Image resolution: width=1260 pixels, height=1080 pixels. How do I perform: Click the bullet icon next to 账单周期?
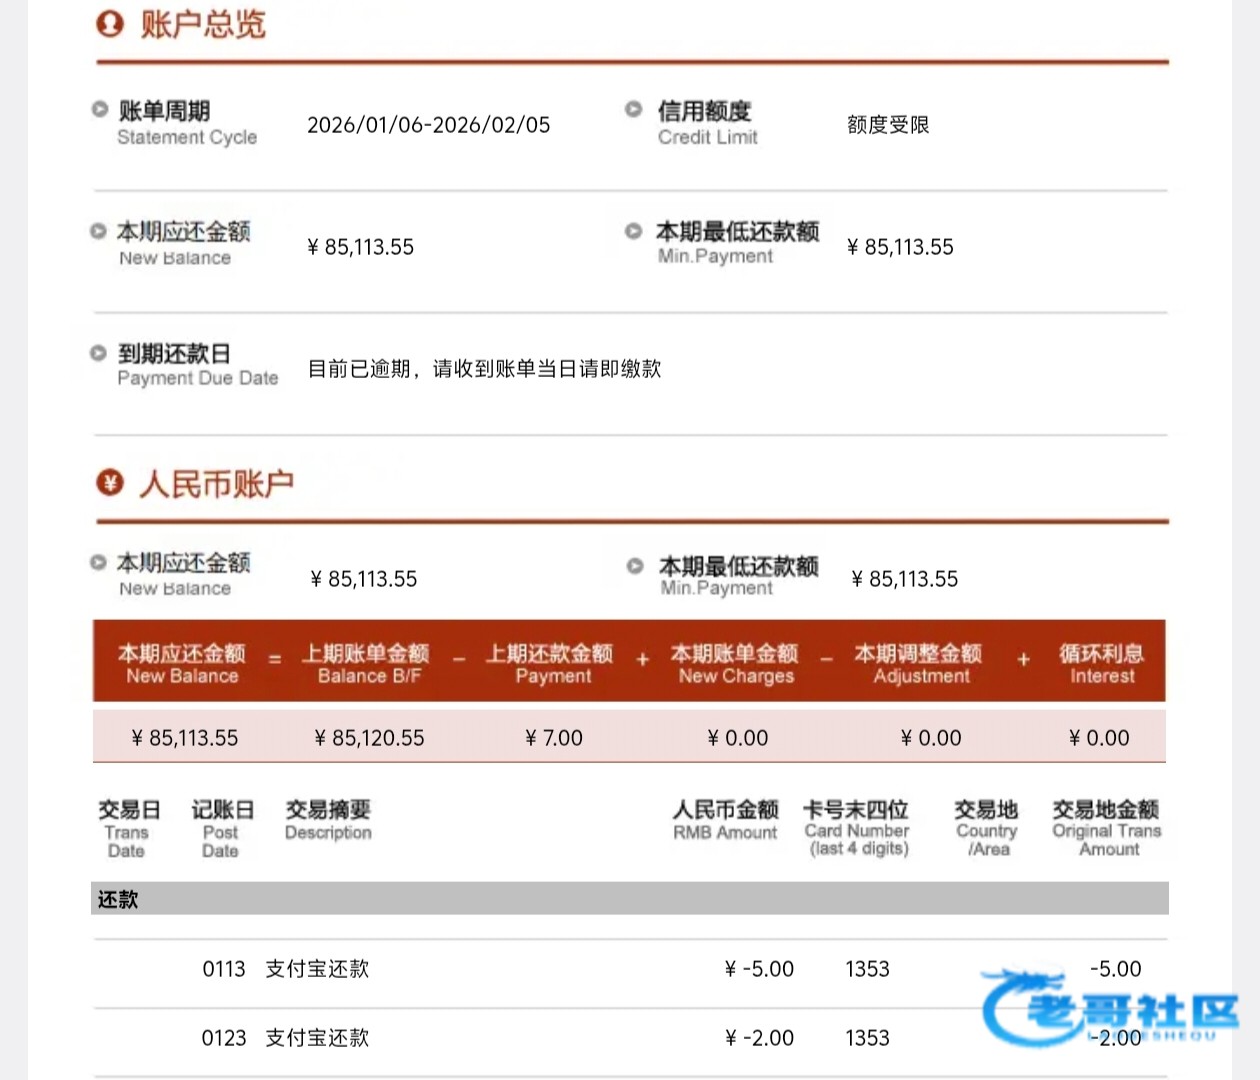pos(99,110)
